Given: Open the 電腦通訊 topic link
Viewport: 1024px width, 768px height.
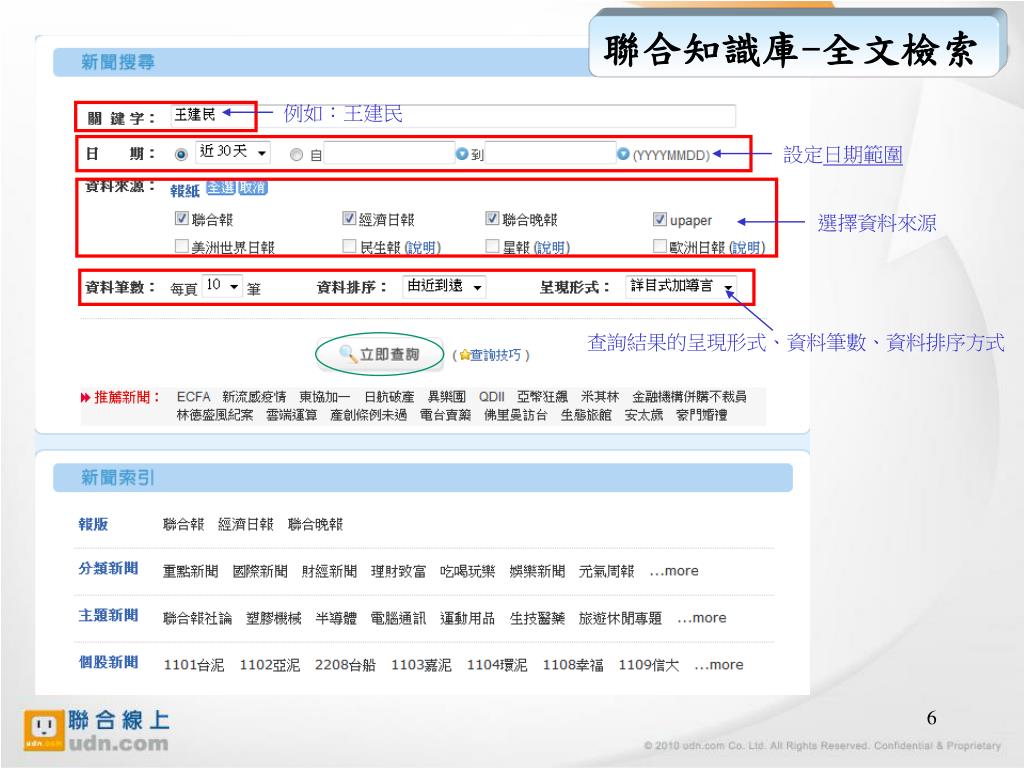Looking at the screenshot, I should [x=398, y=618].
